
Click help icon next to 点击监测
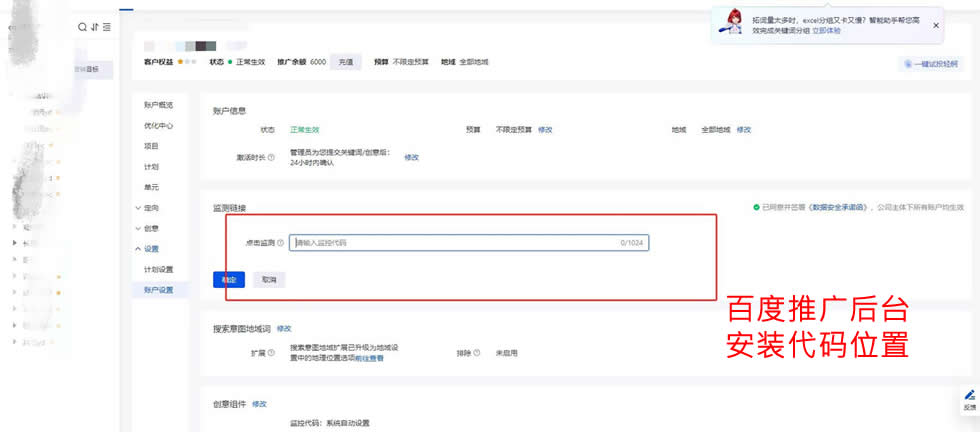281,243
